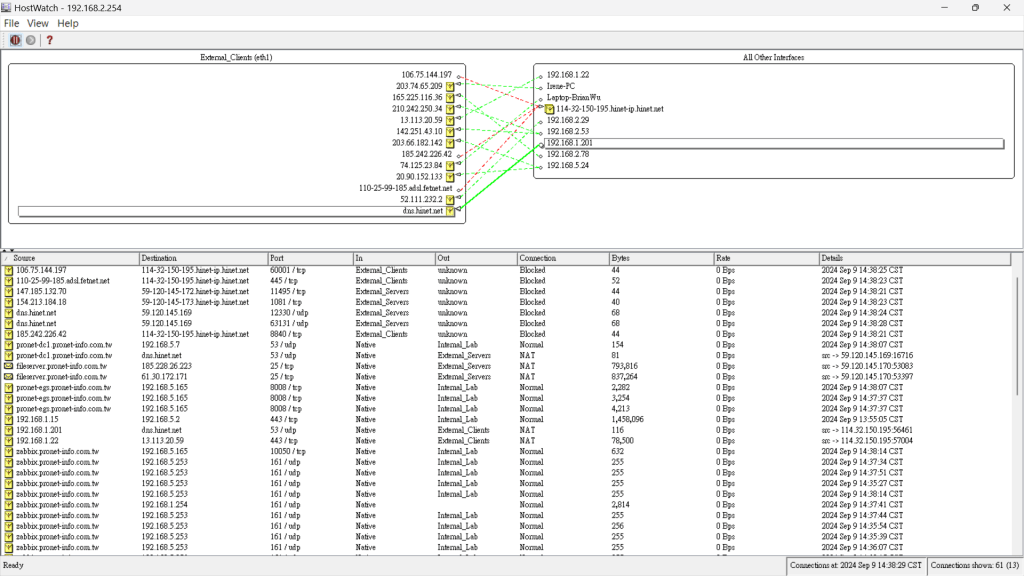Viewport: 1024px width, 576px height.
Task: Click port cell 60001 / tcp
Action: pyautogui.click(x=288, y=270)
